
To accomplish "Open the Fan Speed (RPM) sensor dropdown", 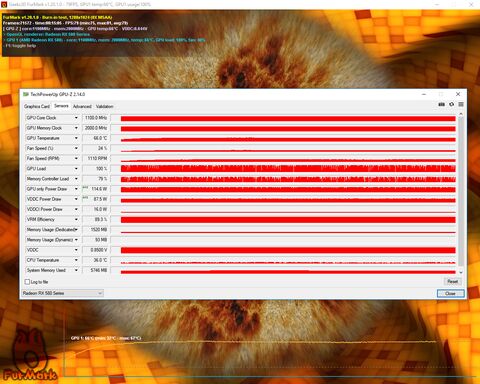I will 76,159.
